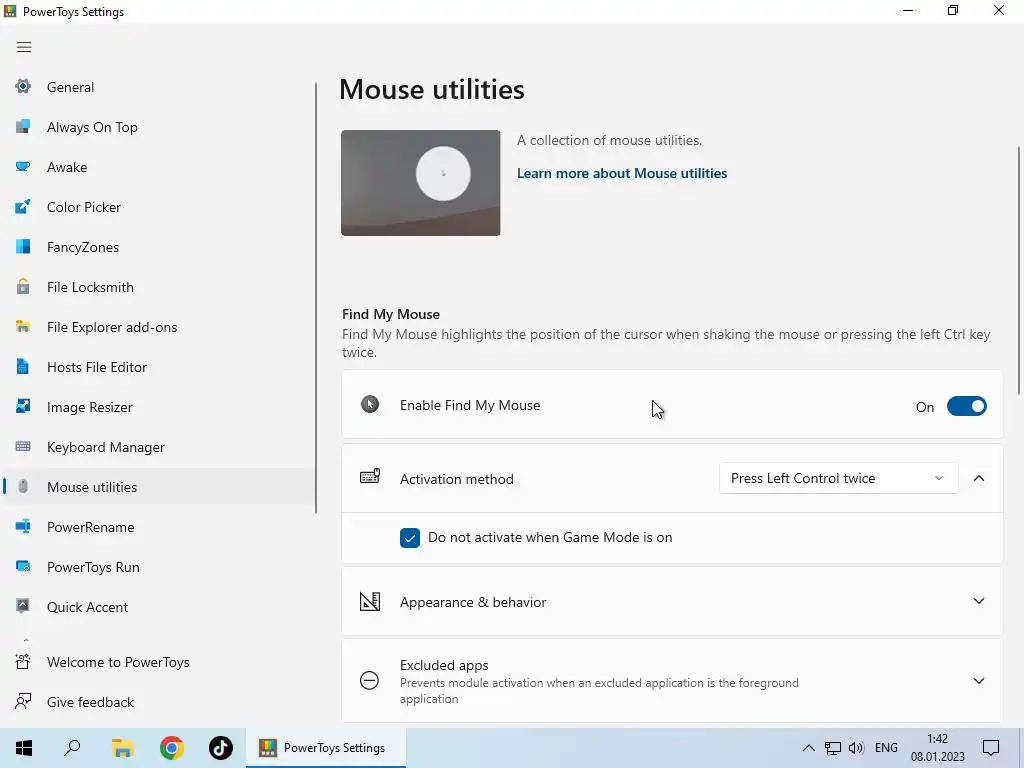
Task: Click the taskbar clock and date
Action: tap(937, 748)
